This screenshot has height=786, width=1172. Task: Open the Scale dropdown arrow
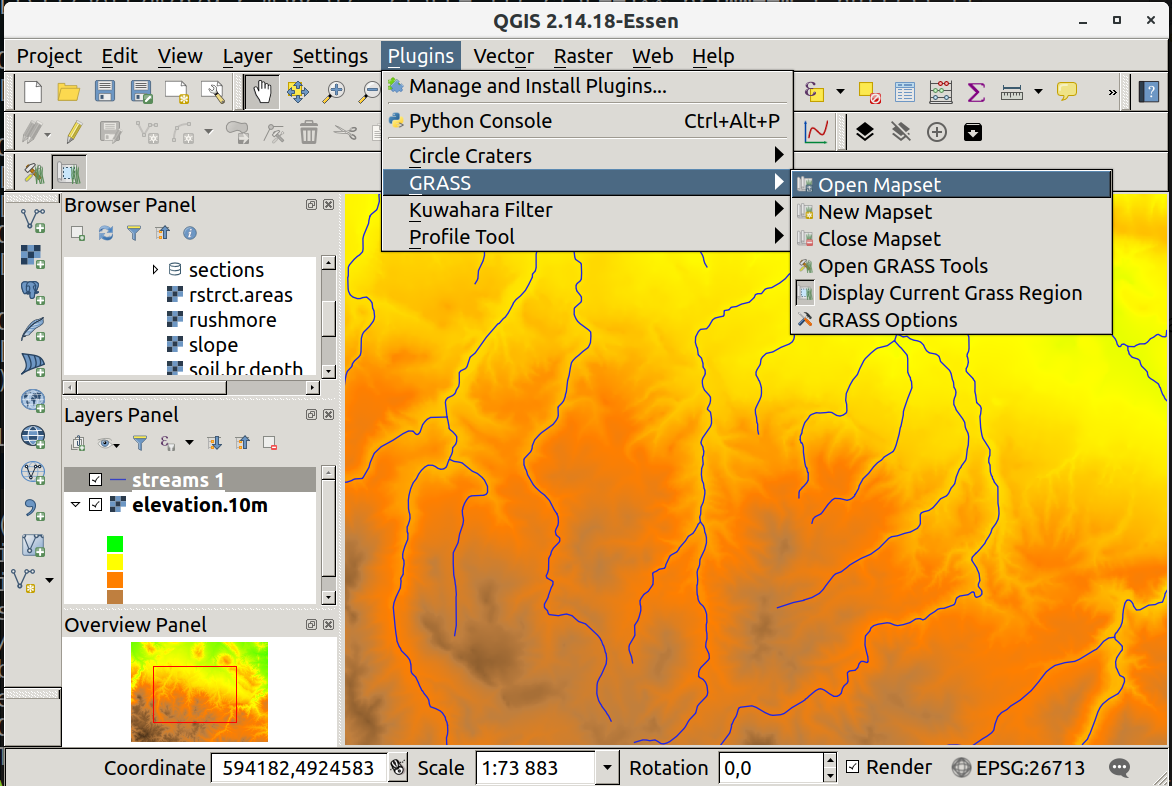607,767
